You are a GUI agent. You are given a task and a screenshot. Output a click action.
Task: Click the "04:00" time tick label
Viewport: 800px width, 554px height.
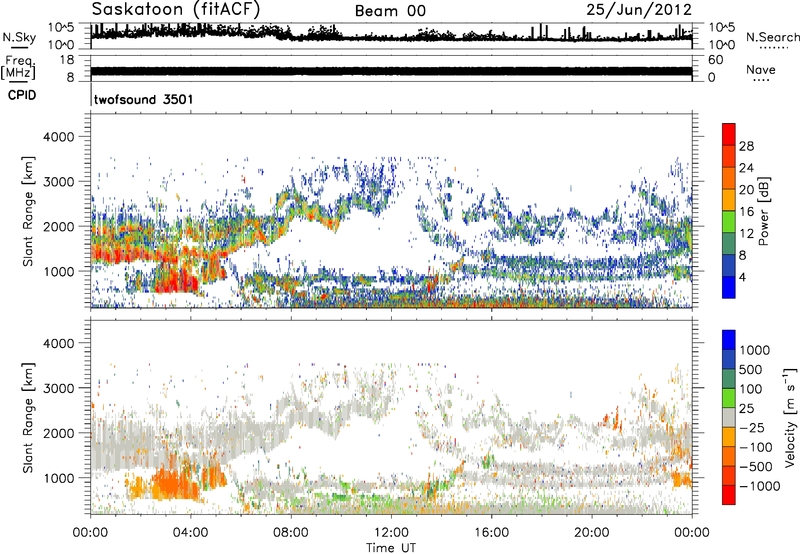190,533
